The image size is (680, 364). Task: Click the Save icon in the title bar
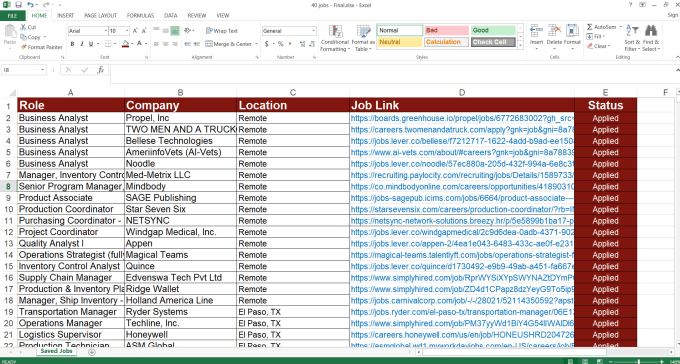pos(18,5)
